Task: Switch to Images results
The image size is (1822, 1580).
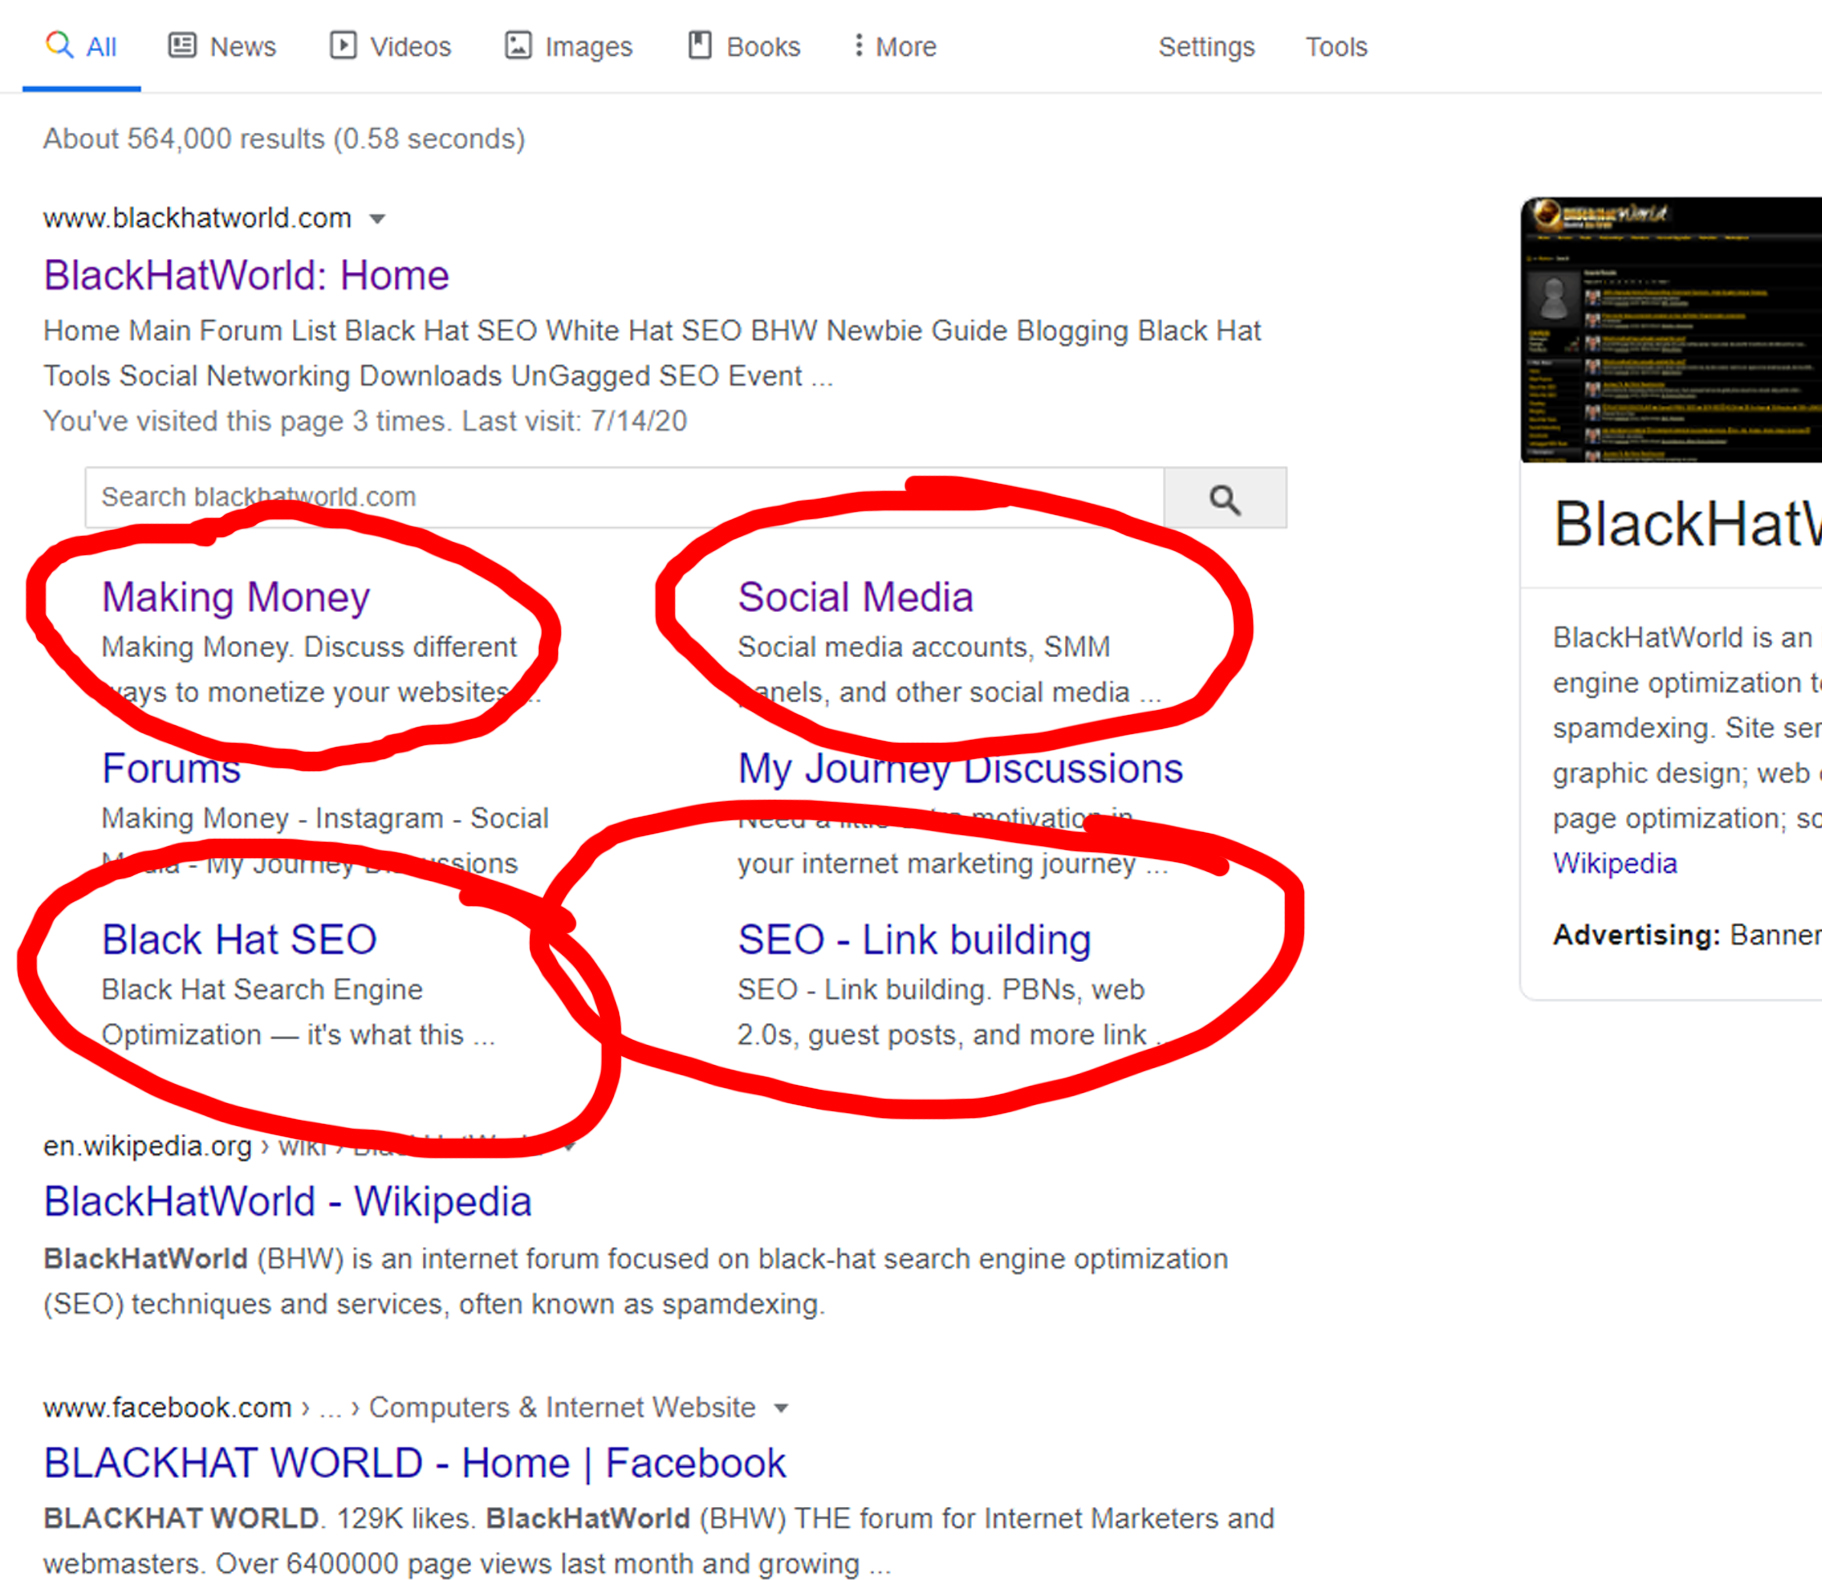Action: click(568, 47)
